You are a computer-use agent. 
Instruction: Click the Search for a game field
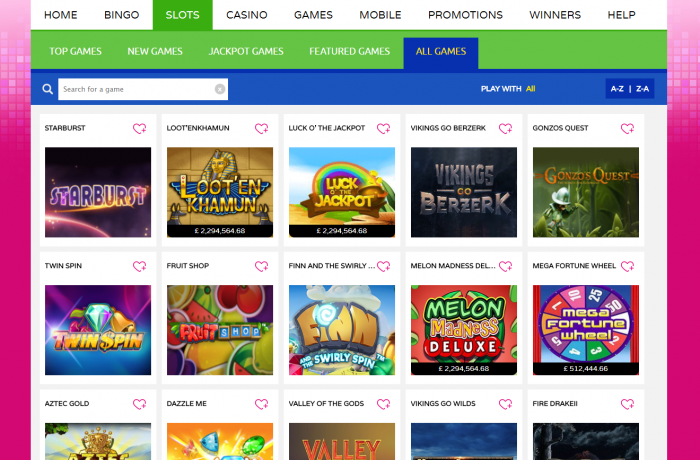point(143,89)
